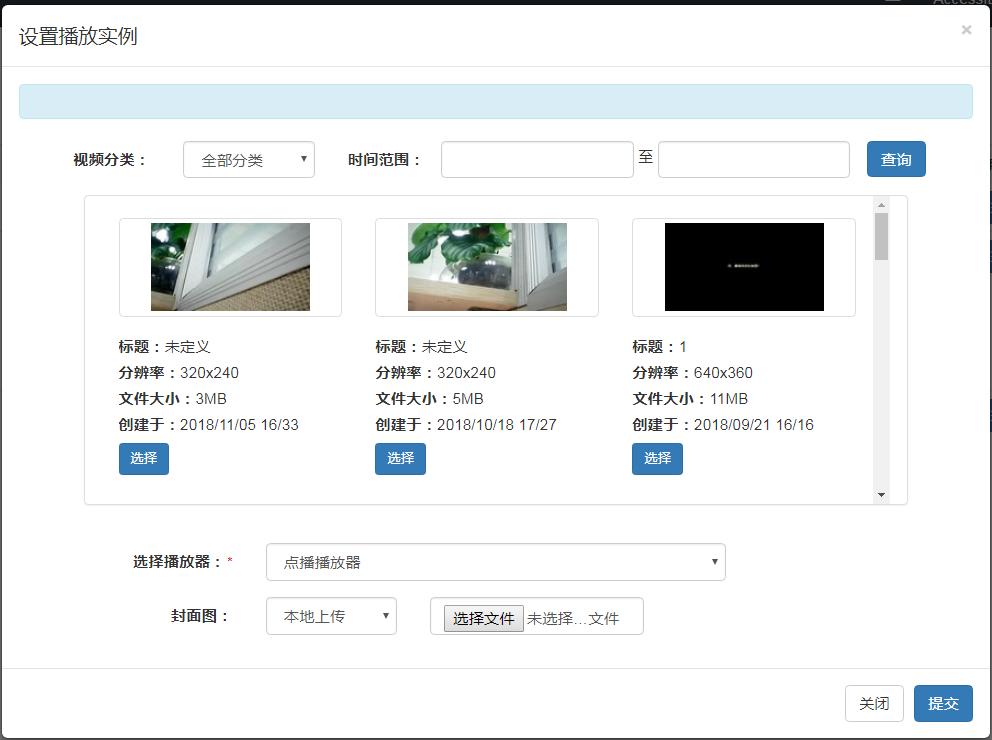The image size is (992, 740).
Task: Click the text 分辨率：640x360
Action: tap(692, 373)
